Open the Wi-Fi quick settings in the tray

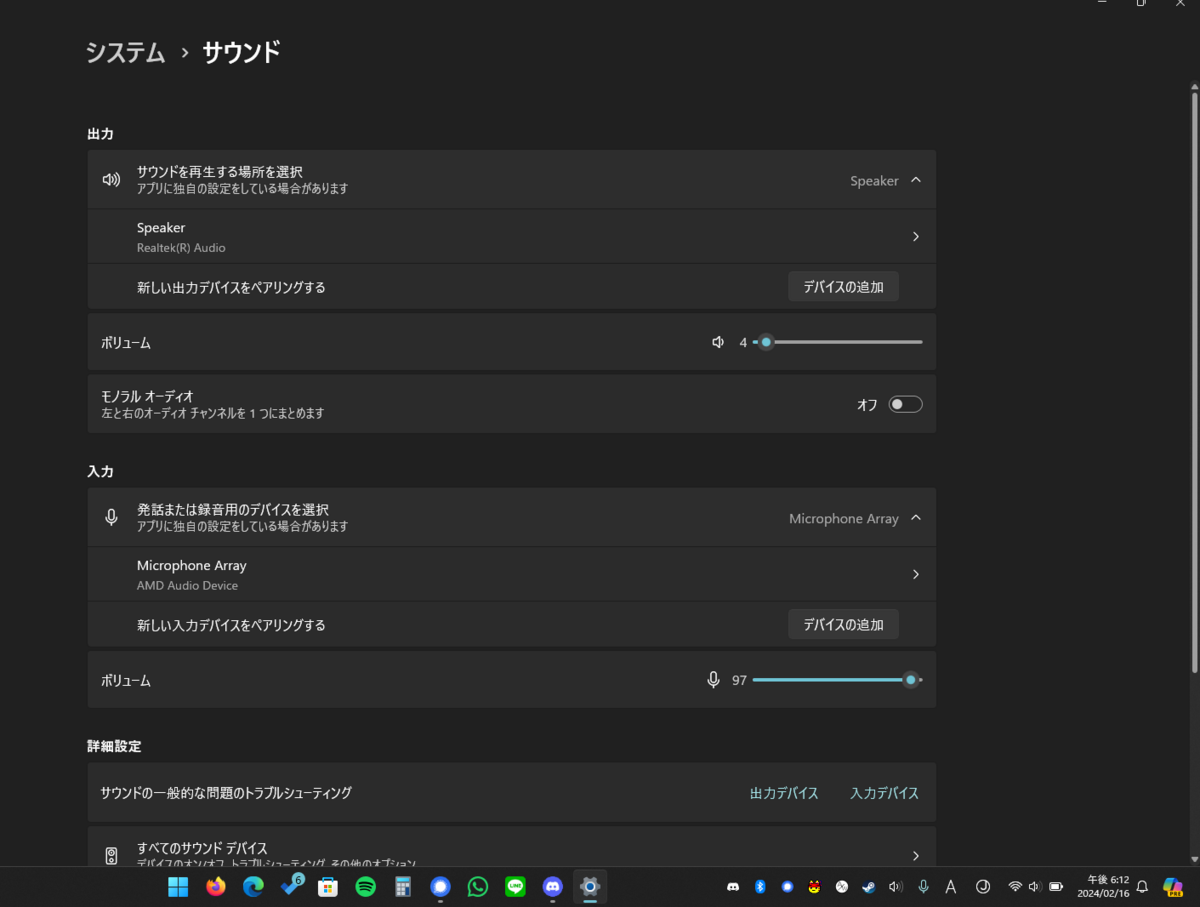(x=1014, y=886)
